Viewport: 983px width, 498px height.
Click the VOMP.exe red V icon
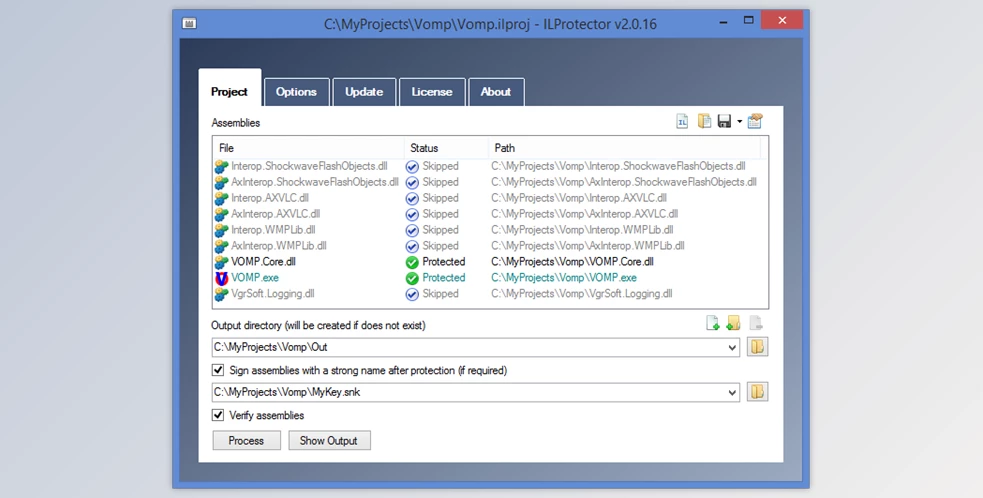click(x=221, y=278)
